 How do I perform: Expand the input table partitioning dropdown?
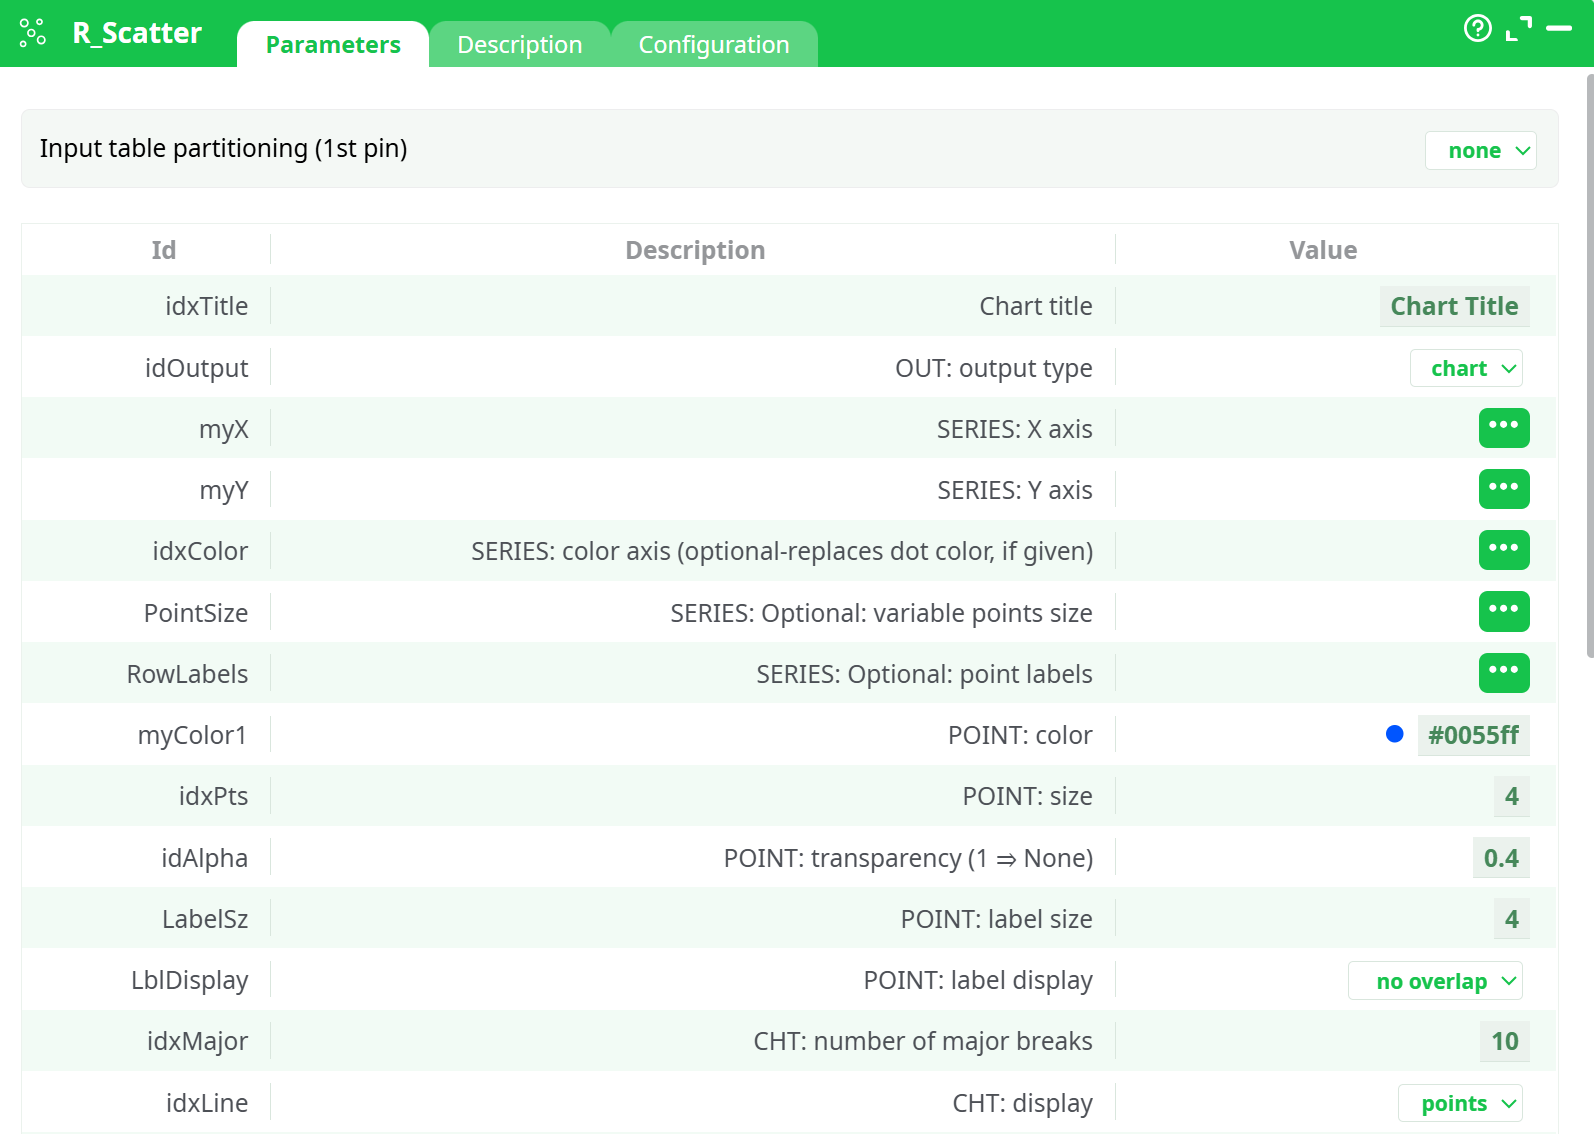(1480, 151)
